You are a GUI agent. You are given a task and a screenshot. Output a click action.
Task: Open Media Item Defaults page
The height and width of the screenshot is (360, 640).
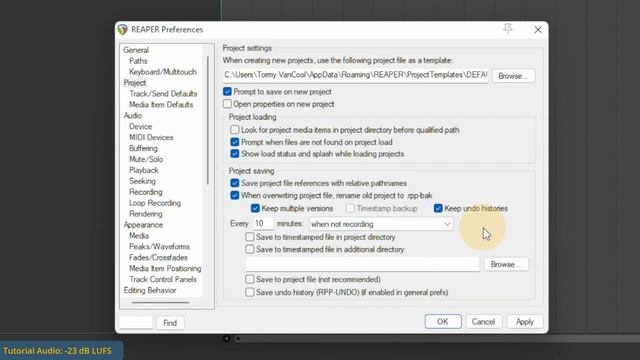[161, 104]
